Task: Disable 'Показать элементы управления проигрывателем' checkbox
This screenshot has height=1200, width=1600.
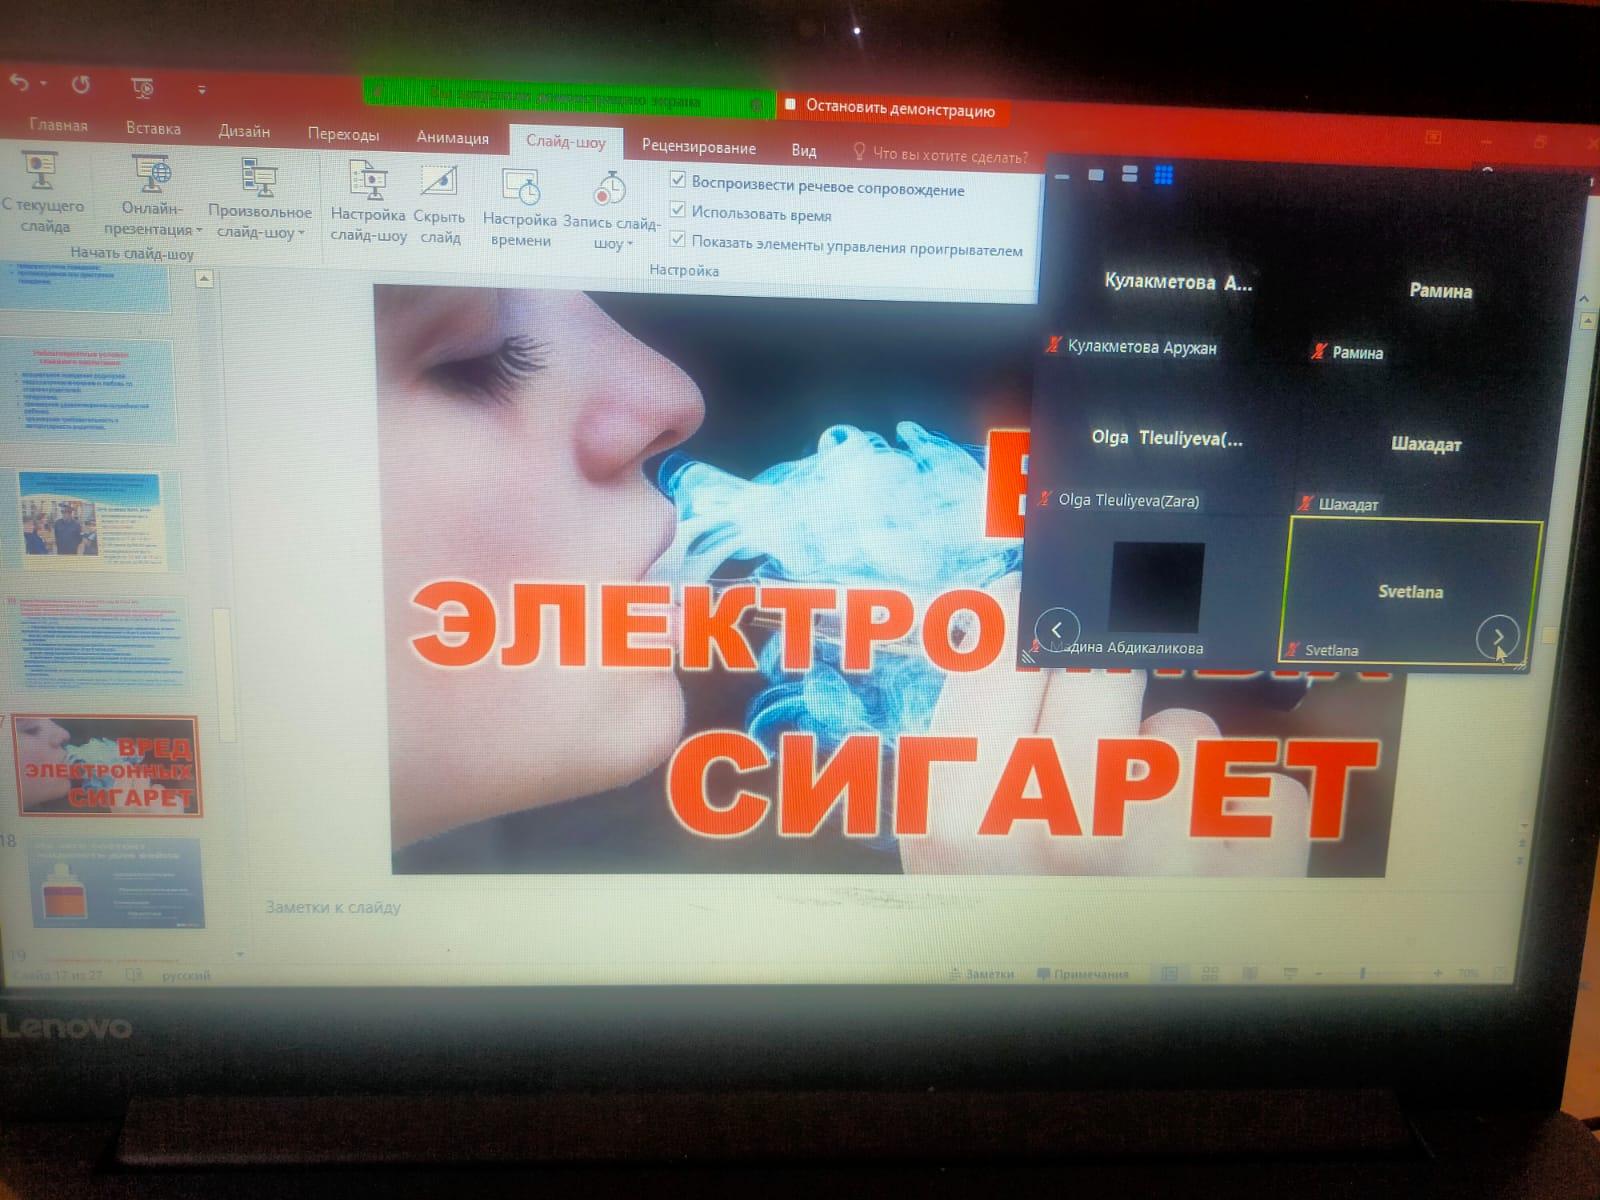Action: click(678, 240)
